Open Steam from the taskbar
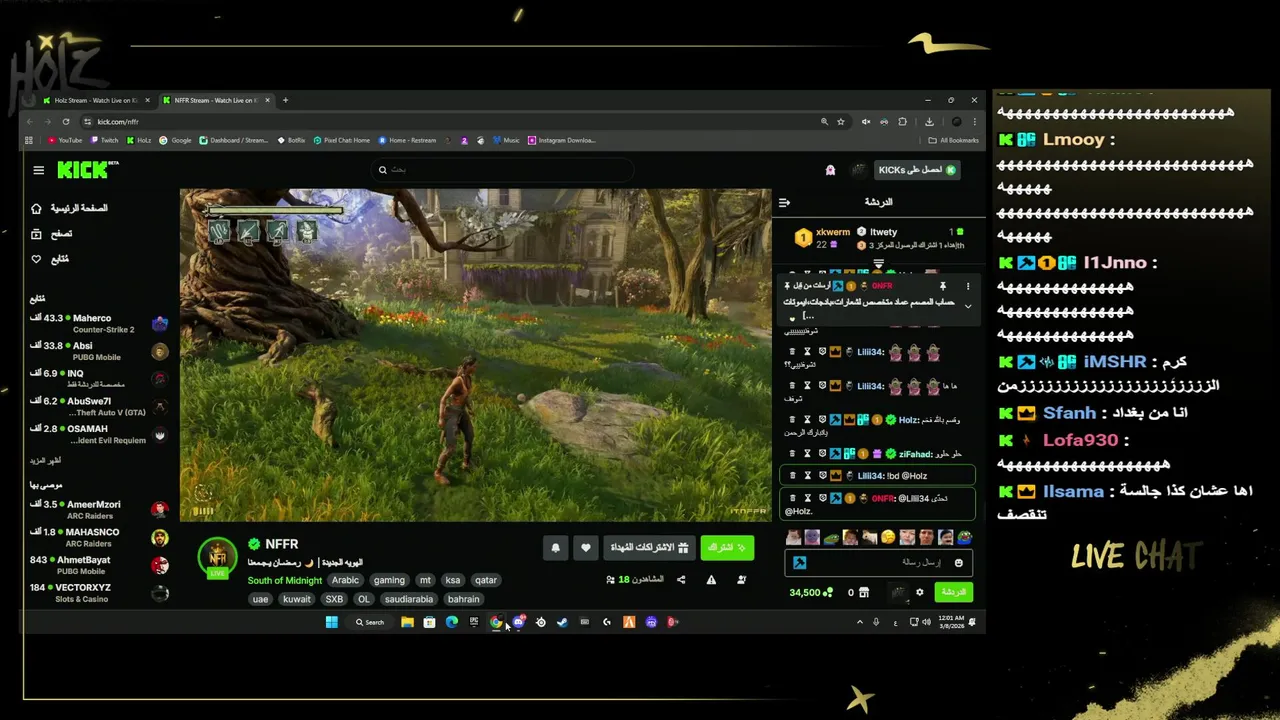1280x720 pixels. pyautogui.click(x=562, y=622)
